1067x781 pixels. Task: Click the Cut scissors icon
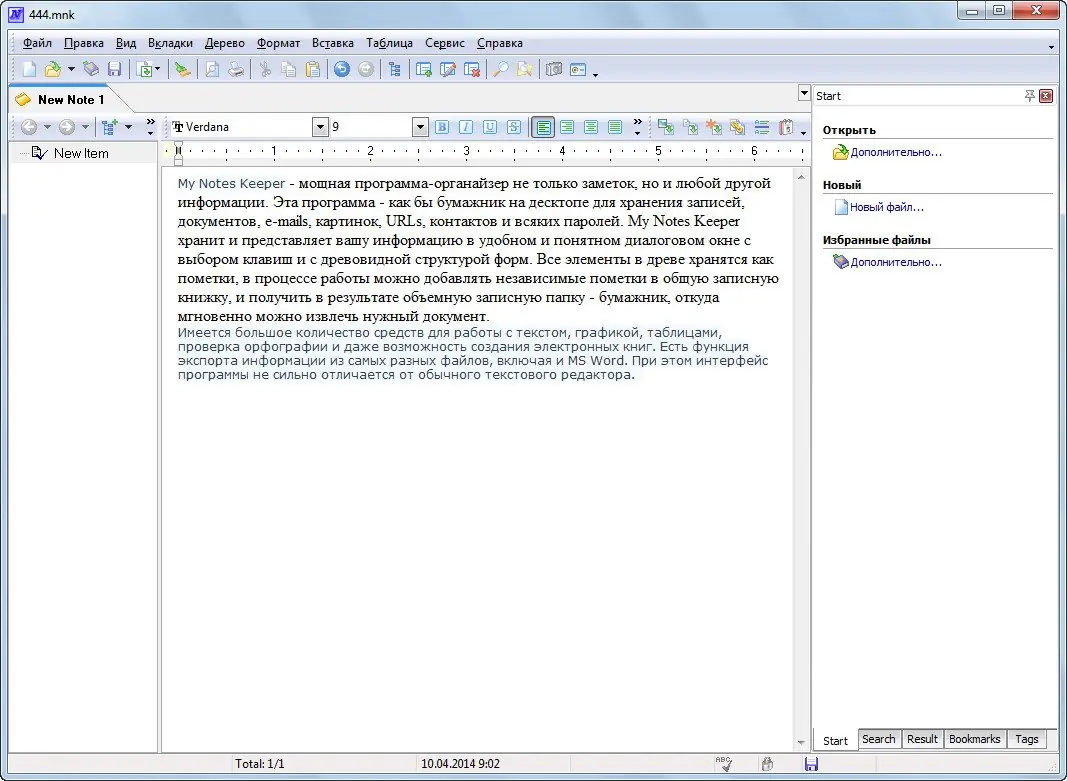(265, 69)
